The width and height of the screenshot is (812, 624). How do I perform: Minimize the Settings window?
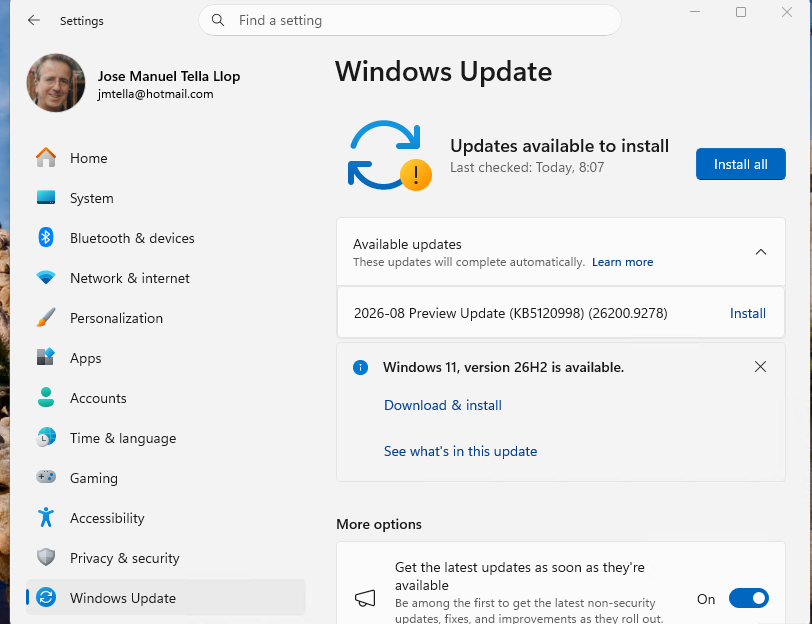coord(695,12)
